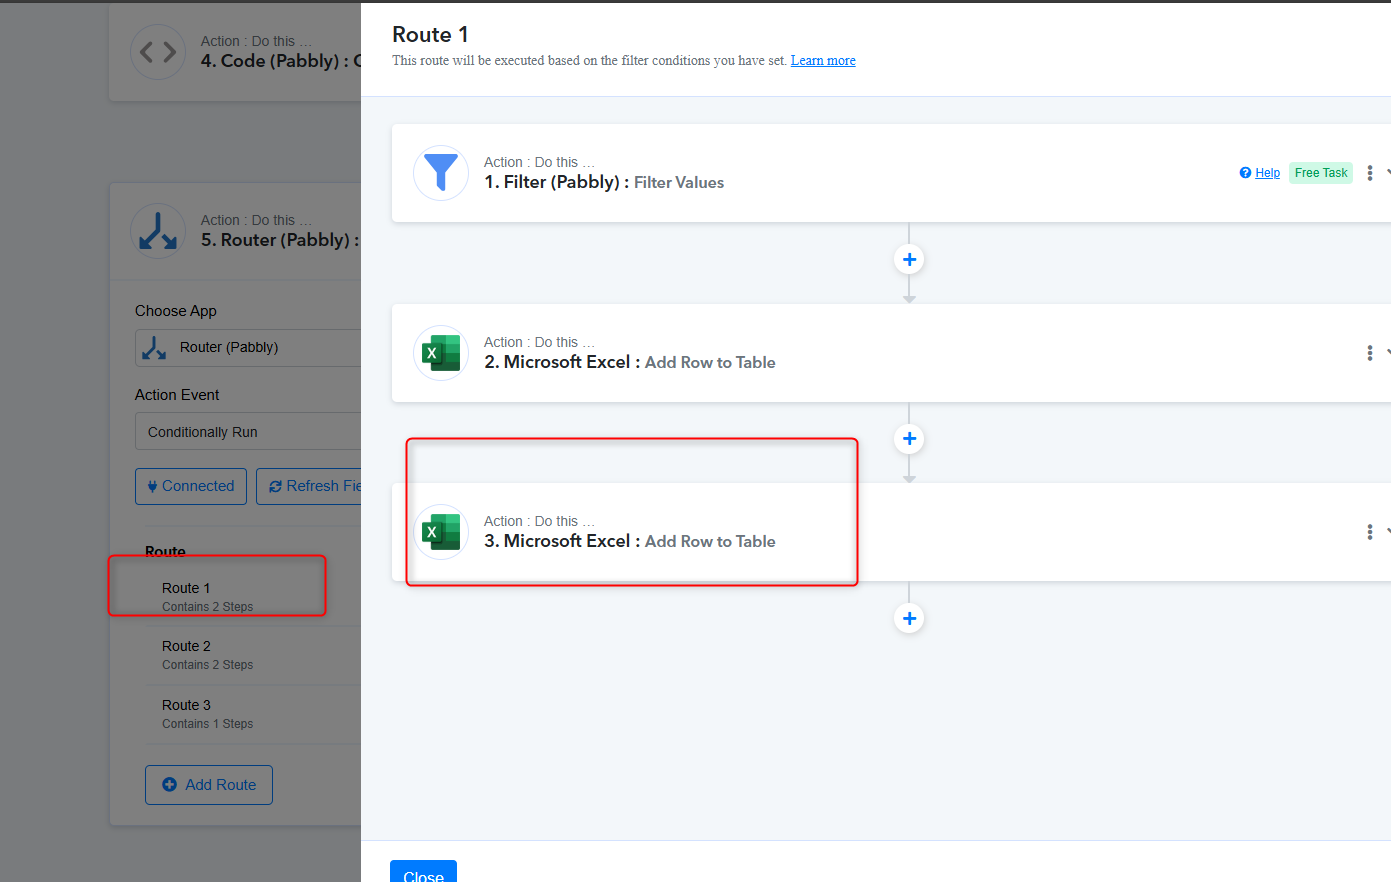This screenshot has height=882, width=1391.
Task: Open the three-dot menu for Filter step
Action: coord(1370,173)
